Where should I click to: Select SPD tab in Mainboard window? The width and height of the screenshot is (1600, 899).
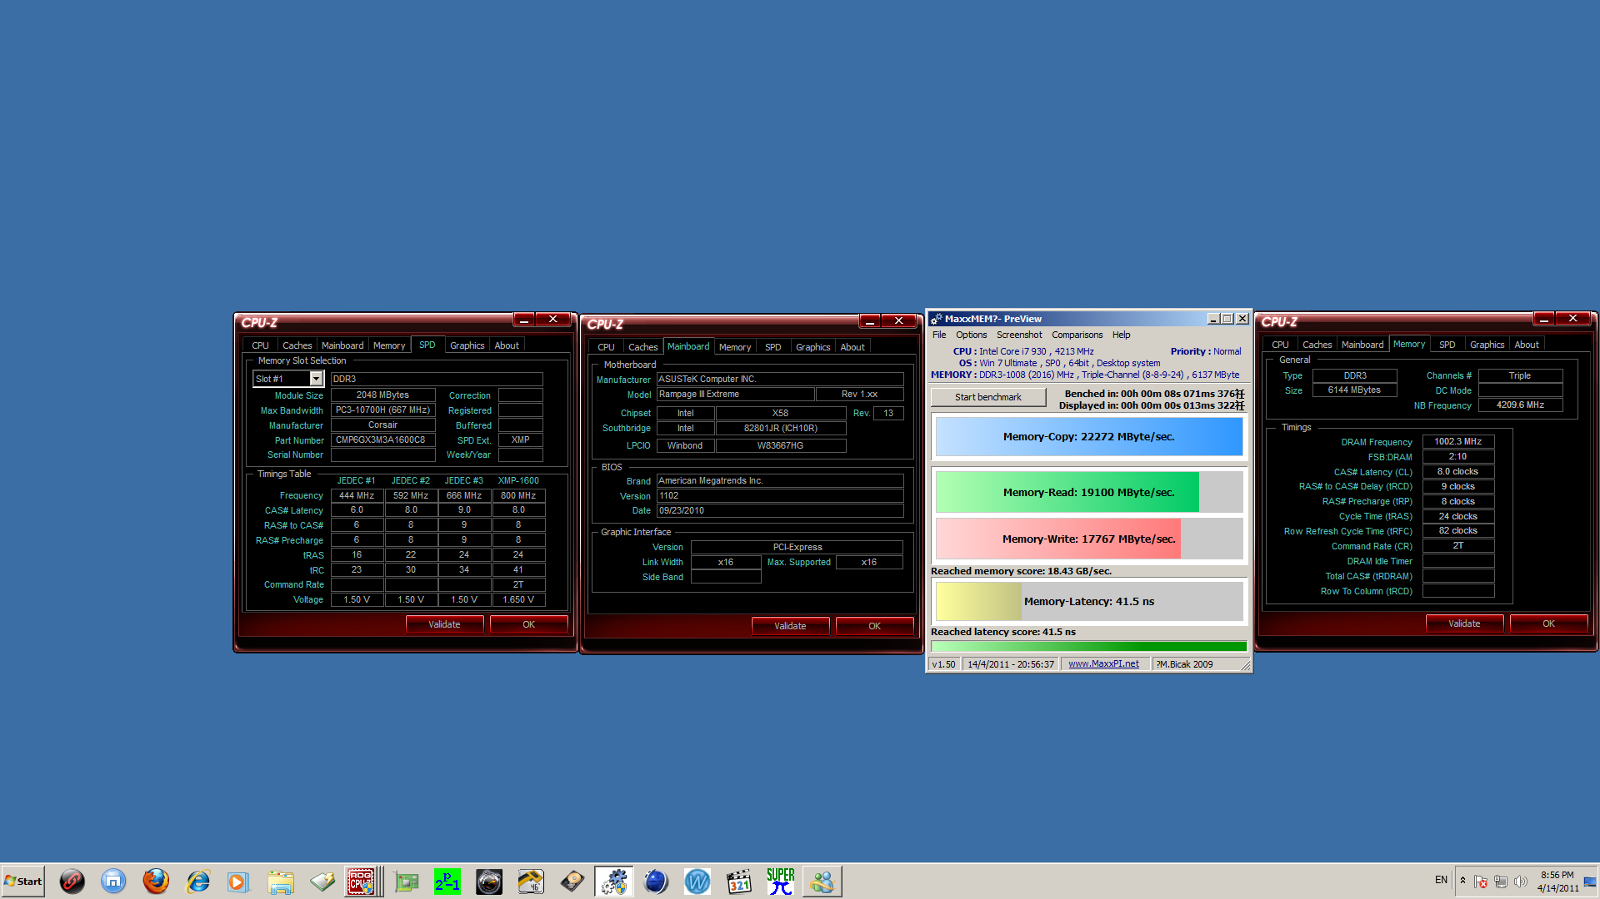[x=773, y=347]
